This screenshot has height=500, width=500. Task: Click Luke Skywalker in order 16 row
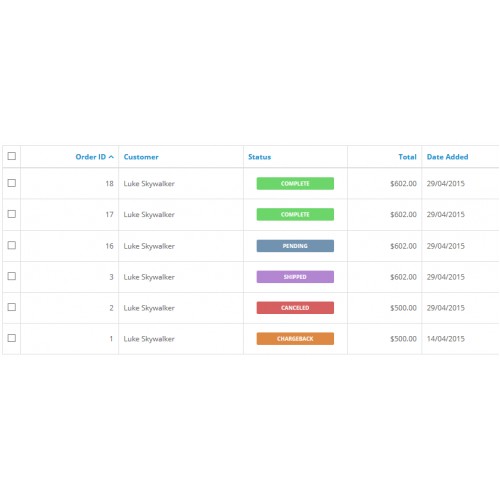pos(149,246)
